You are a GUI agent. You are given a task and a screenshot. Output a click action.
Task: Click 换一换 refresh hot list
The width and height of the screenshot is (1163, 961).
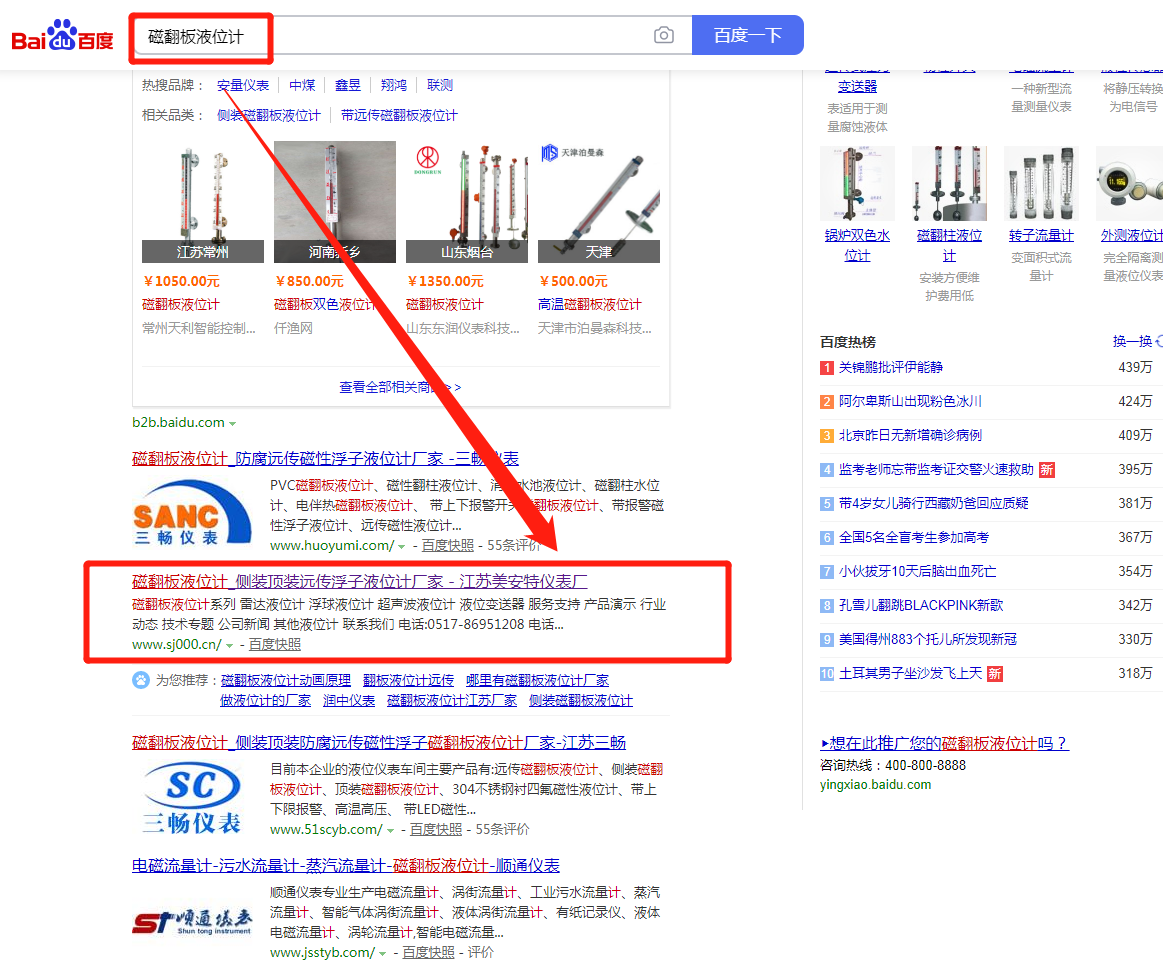click(x=1137, y=341)
